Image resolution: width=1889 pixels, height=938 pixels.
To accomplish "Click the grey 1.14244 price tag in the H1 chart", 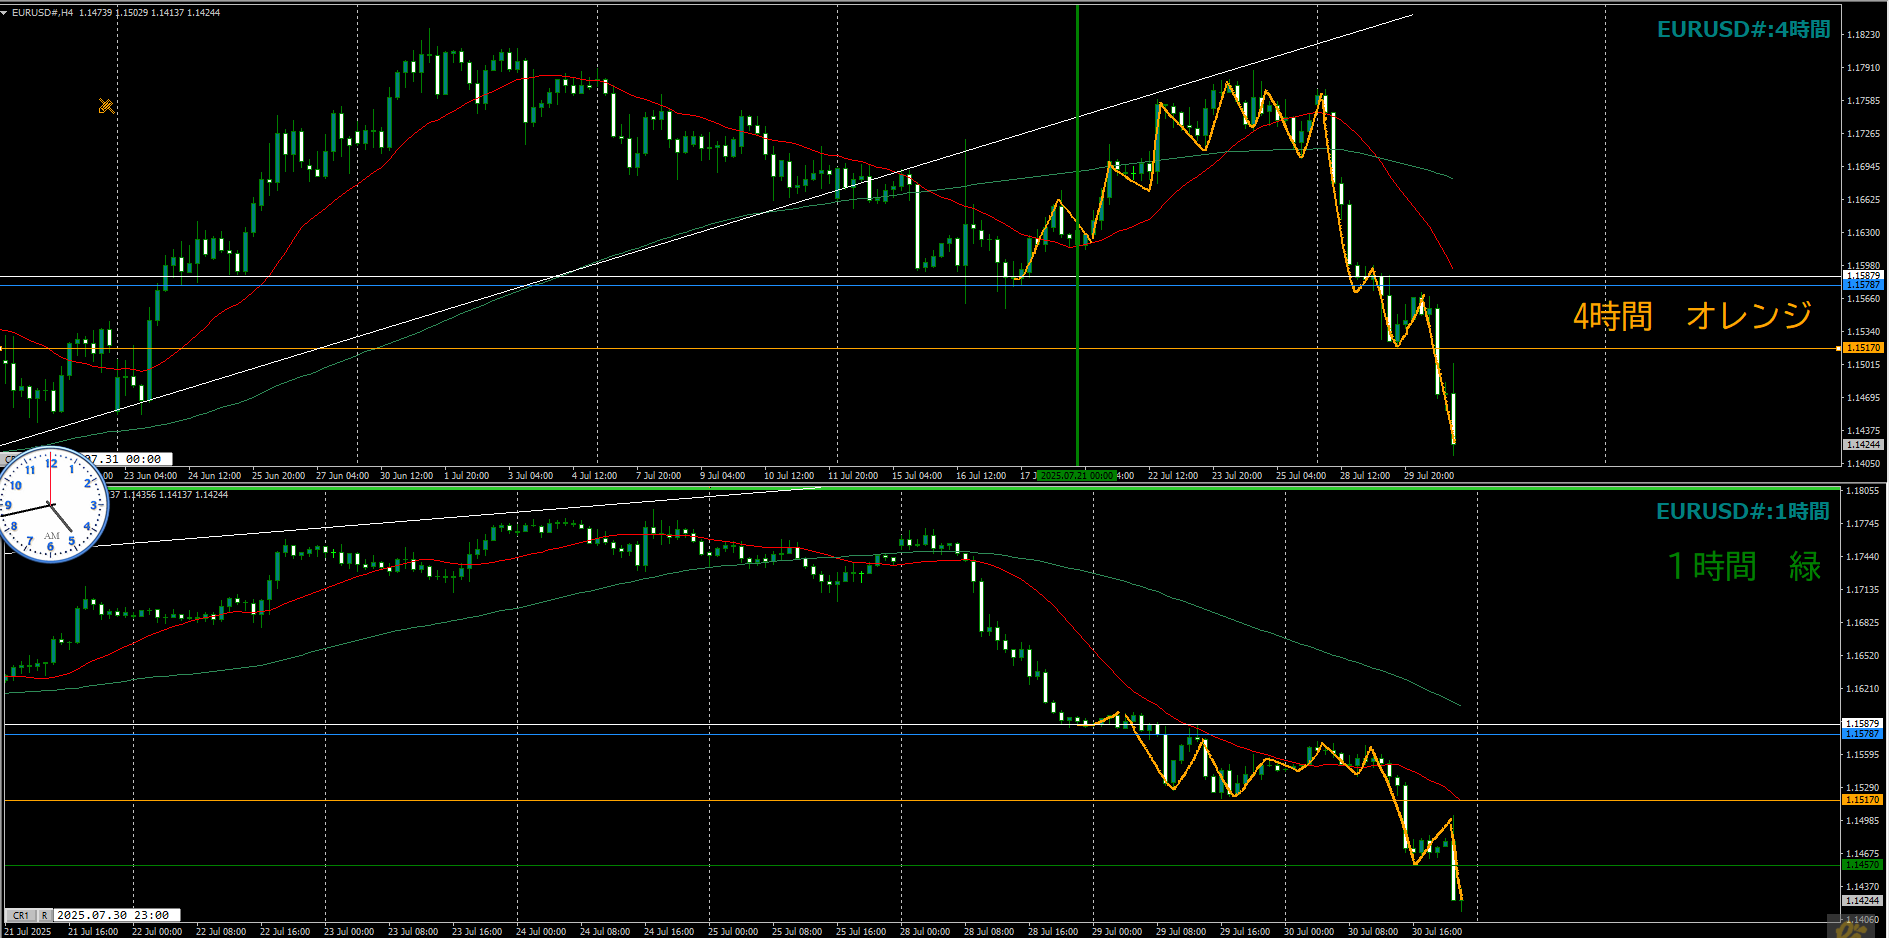I will click(x=1863, y=901).
